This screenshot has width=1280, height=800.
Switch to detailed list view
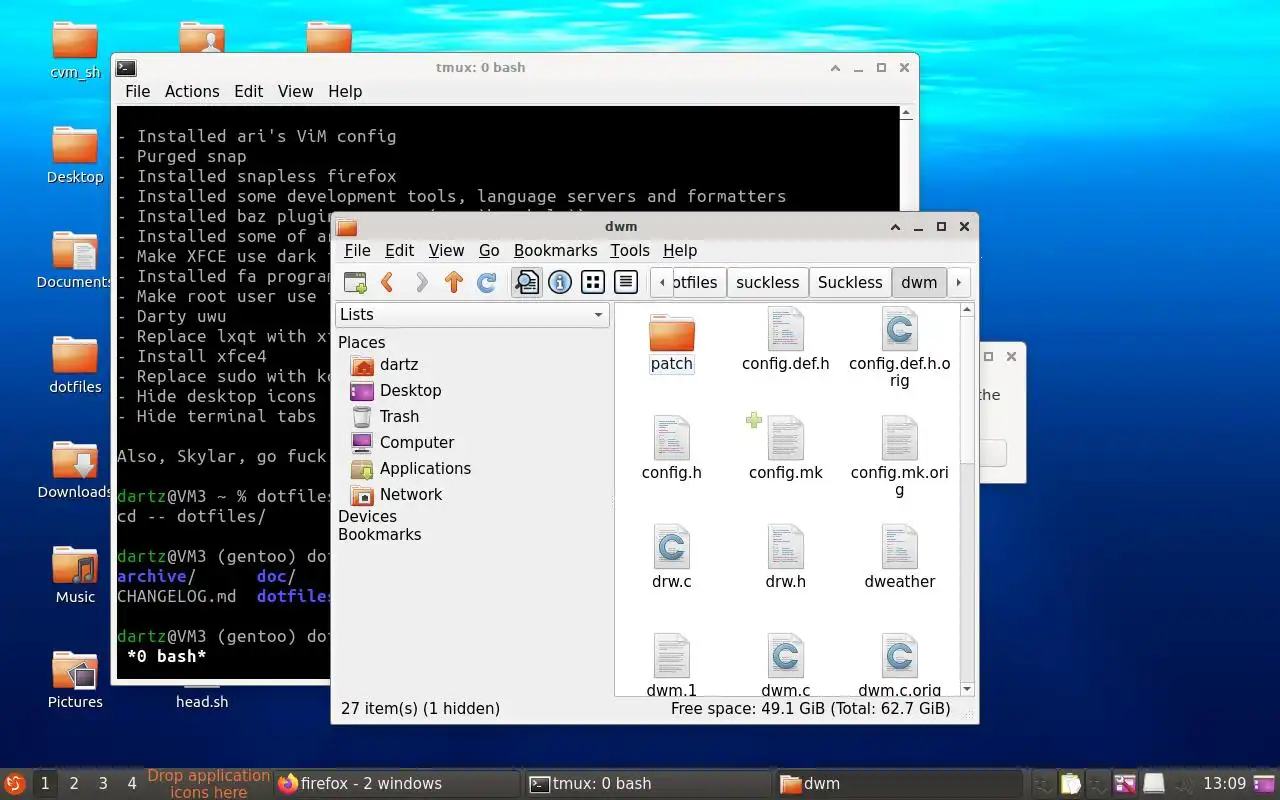(626, 282)
